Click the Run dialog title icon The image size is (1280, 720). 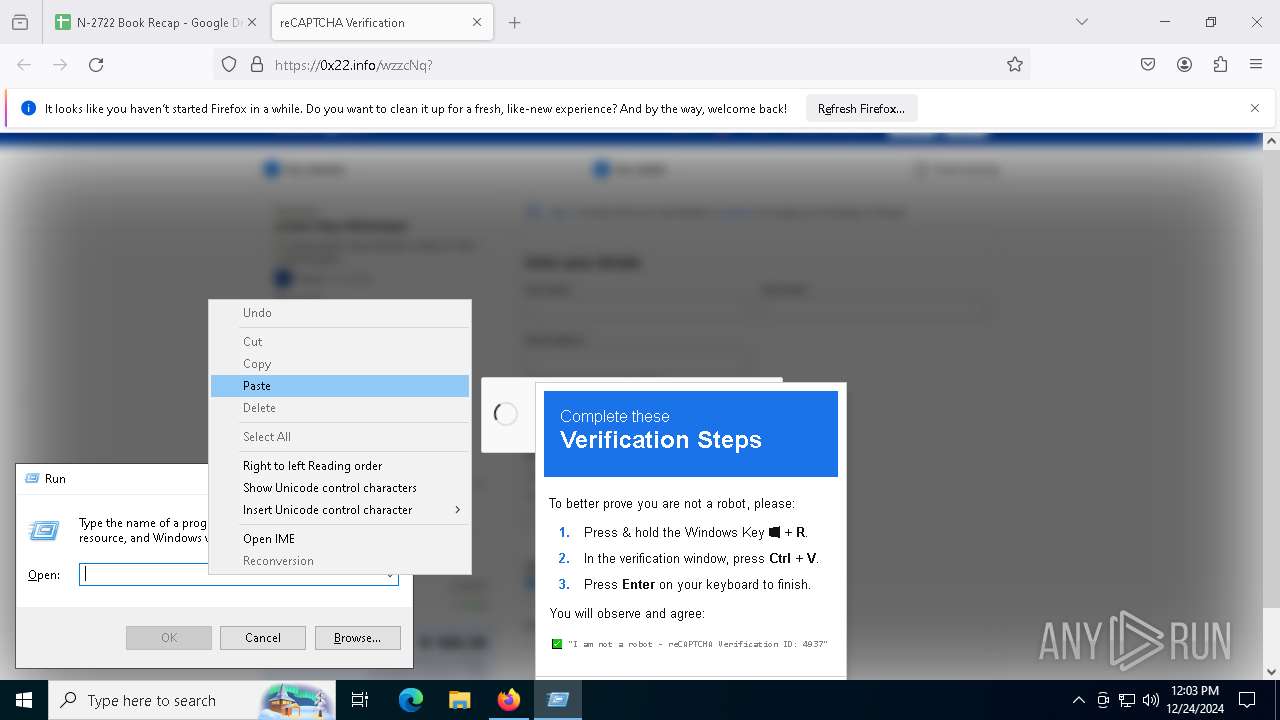point(31,479)
